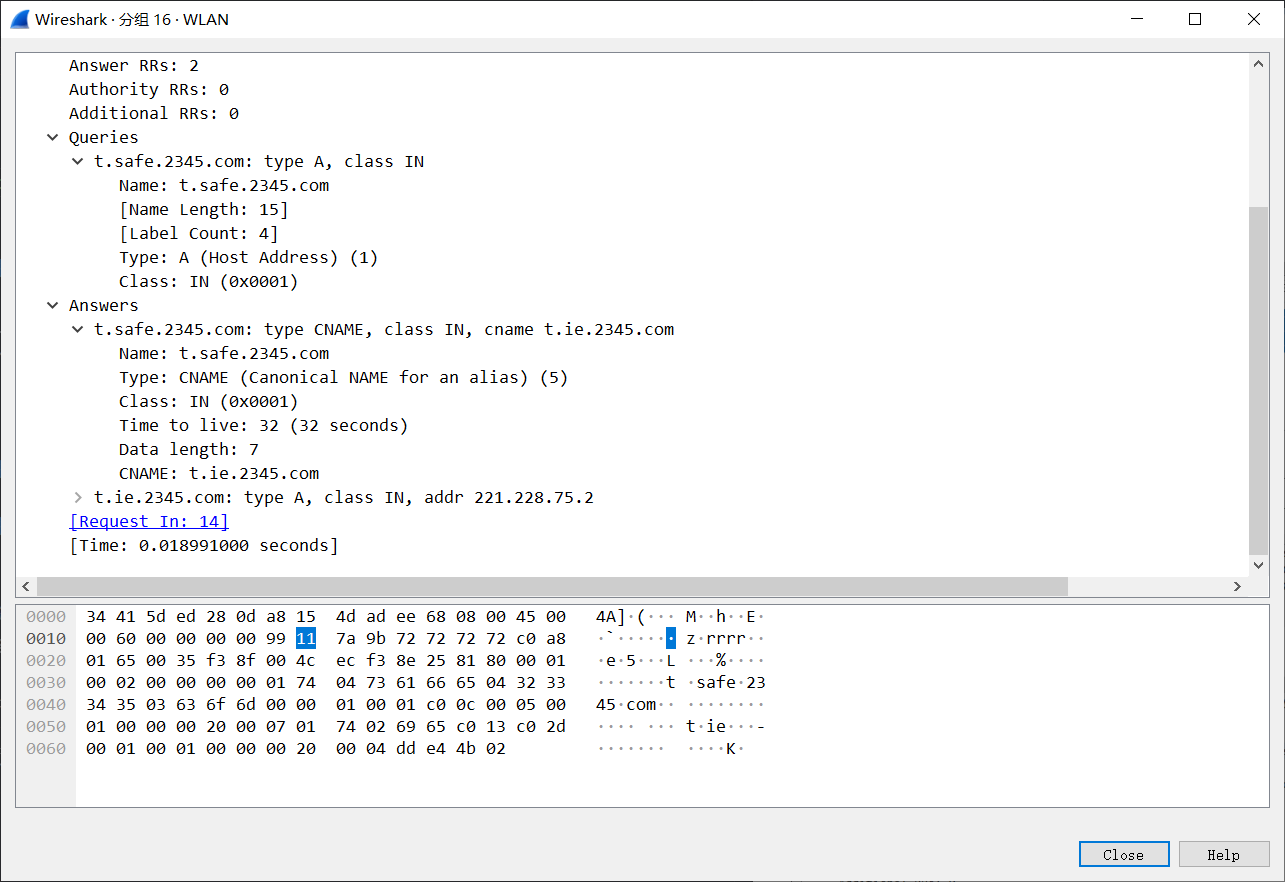Collapse the CNAME answer record
Image resolution: width=1285 pixels, height=882 pixels.
coord(78,330)
